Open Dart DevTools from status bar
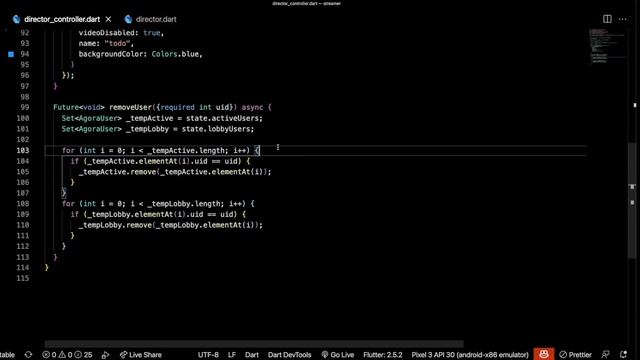The width and height of the screenshot is (640, 360). (289, 355)
